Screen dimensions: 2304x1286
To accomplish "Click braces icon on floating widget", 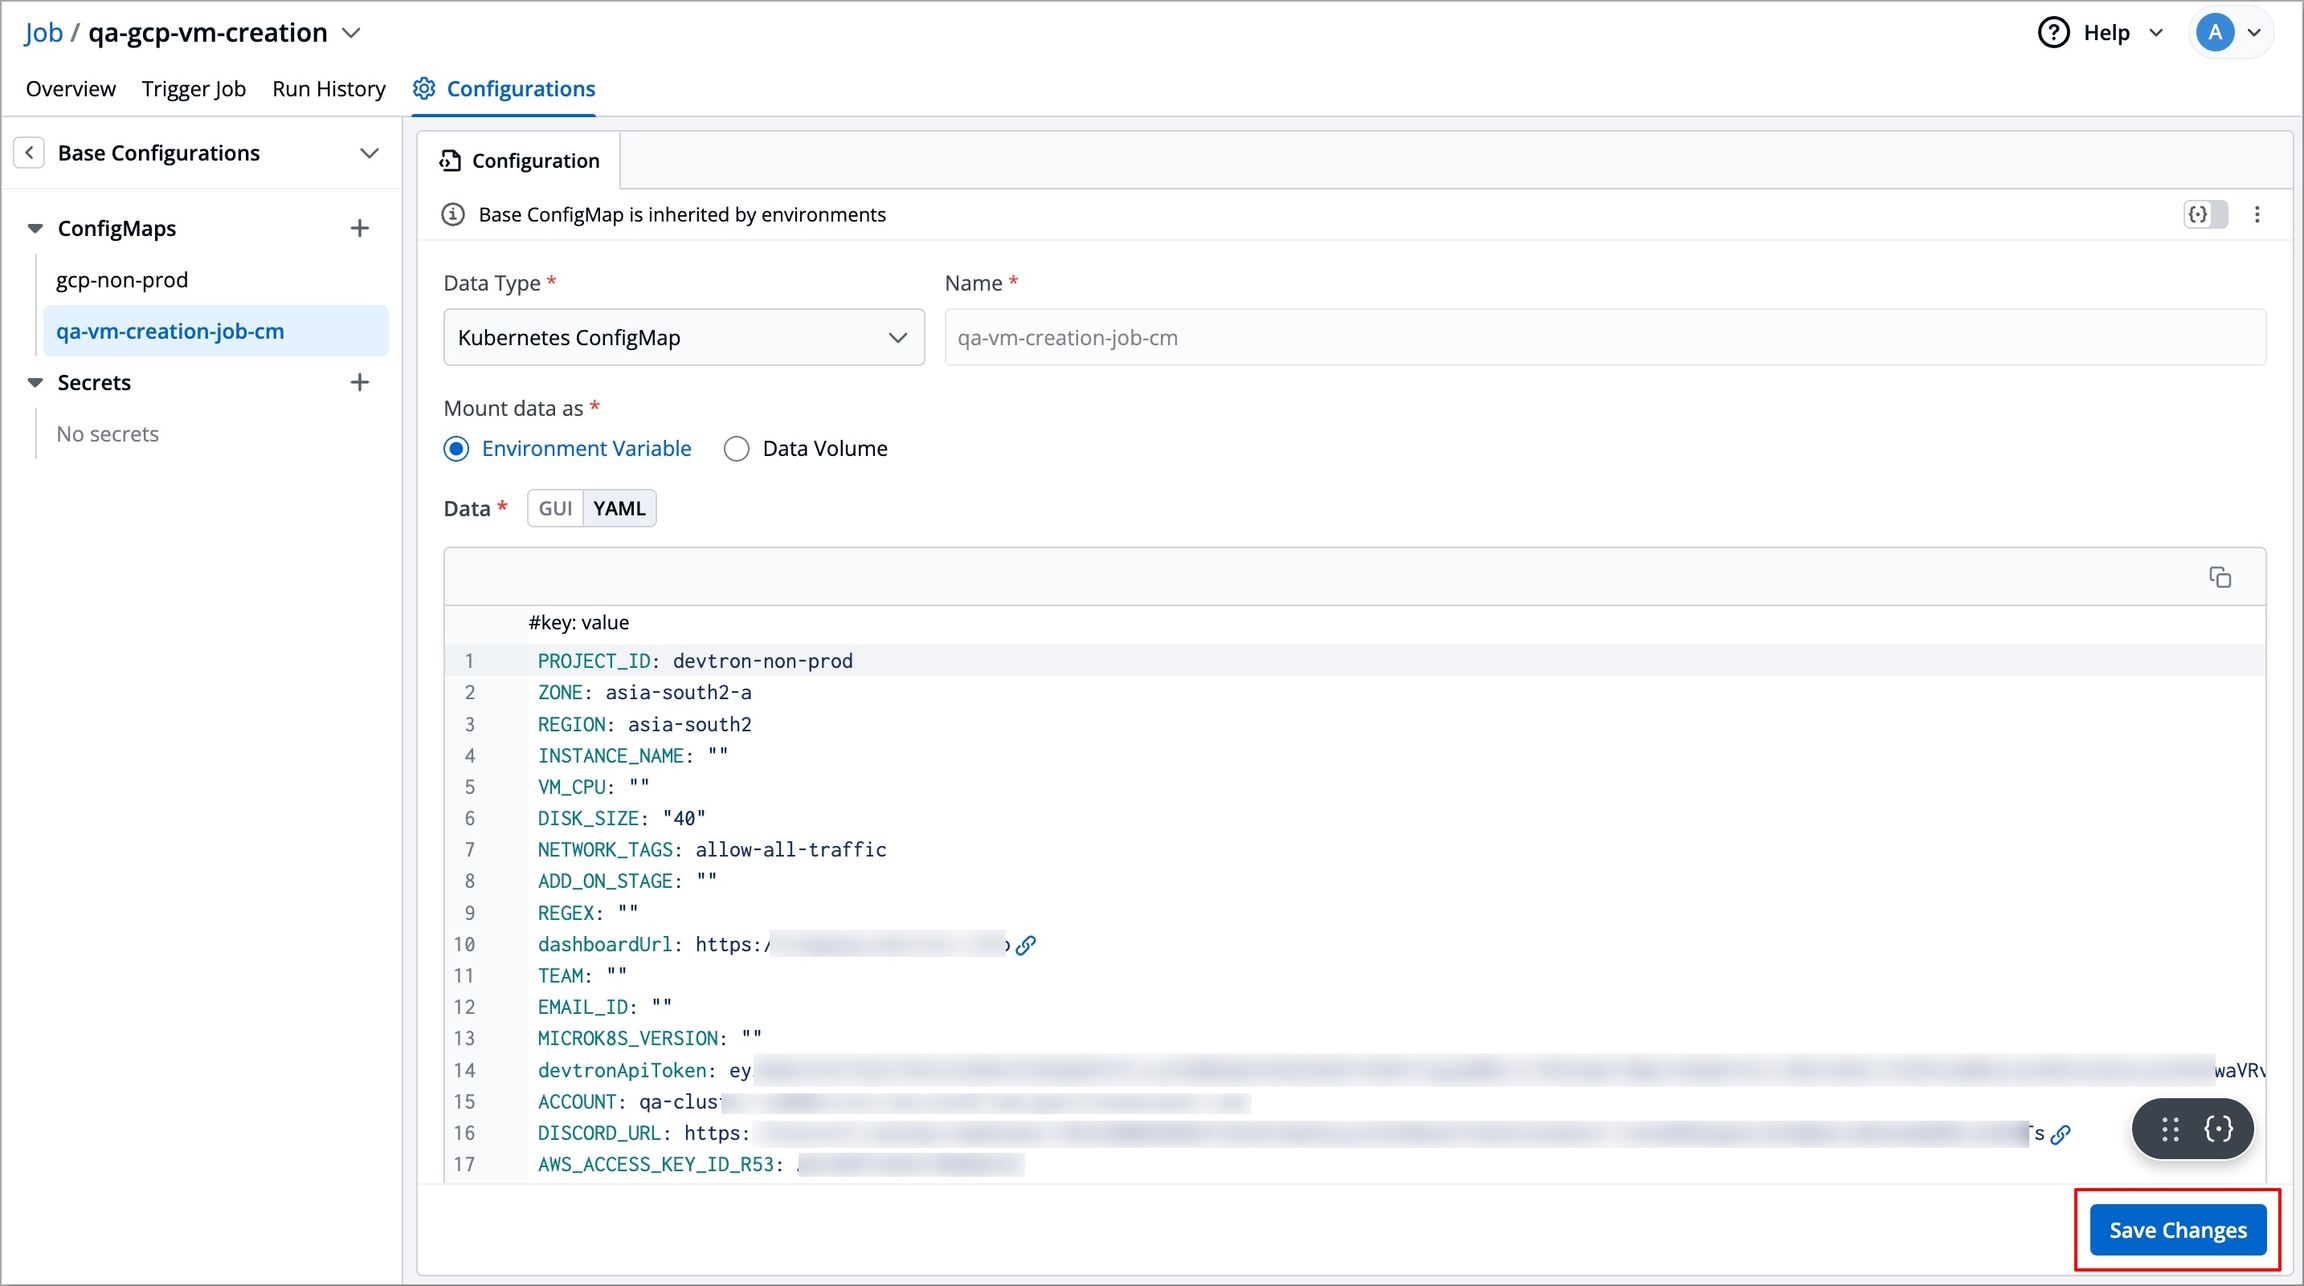I will [2219, 1129].
